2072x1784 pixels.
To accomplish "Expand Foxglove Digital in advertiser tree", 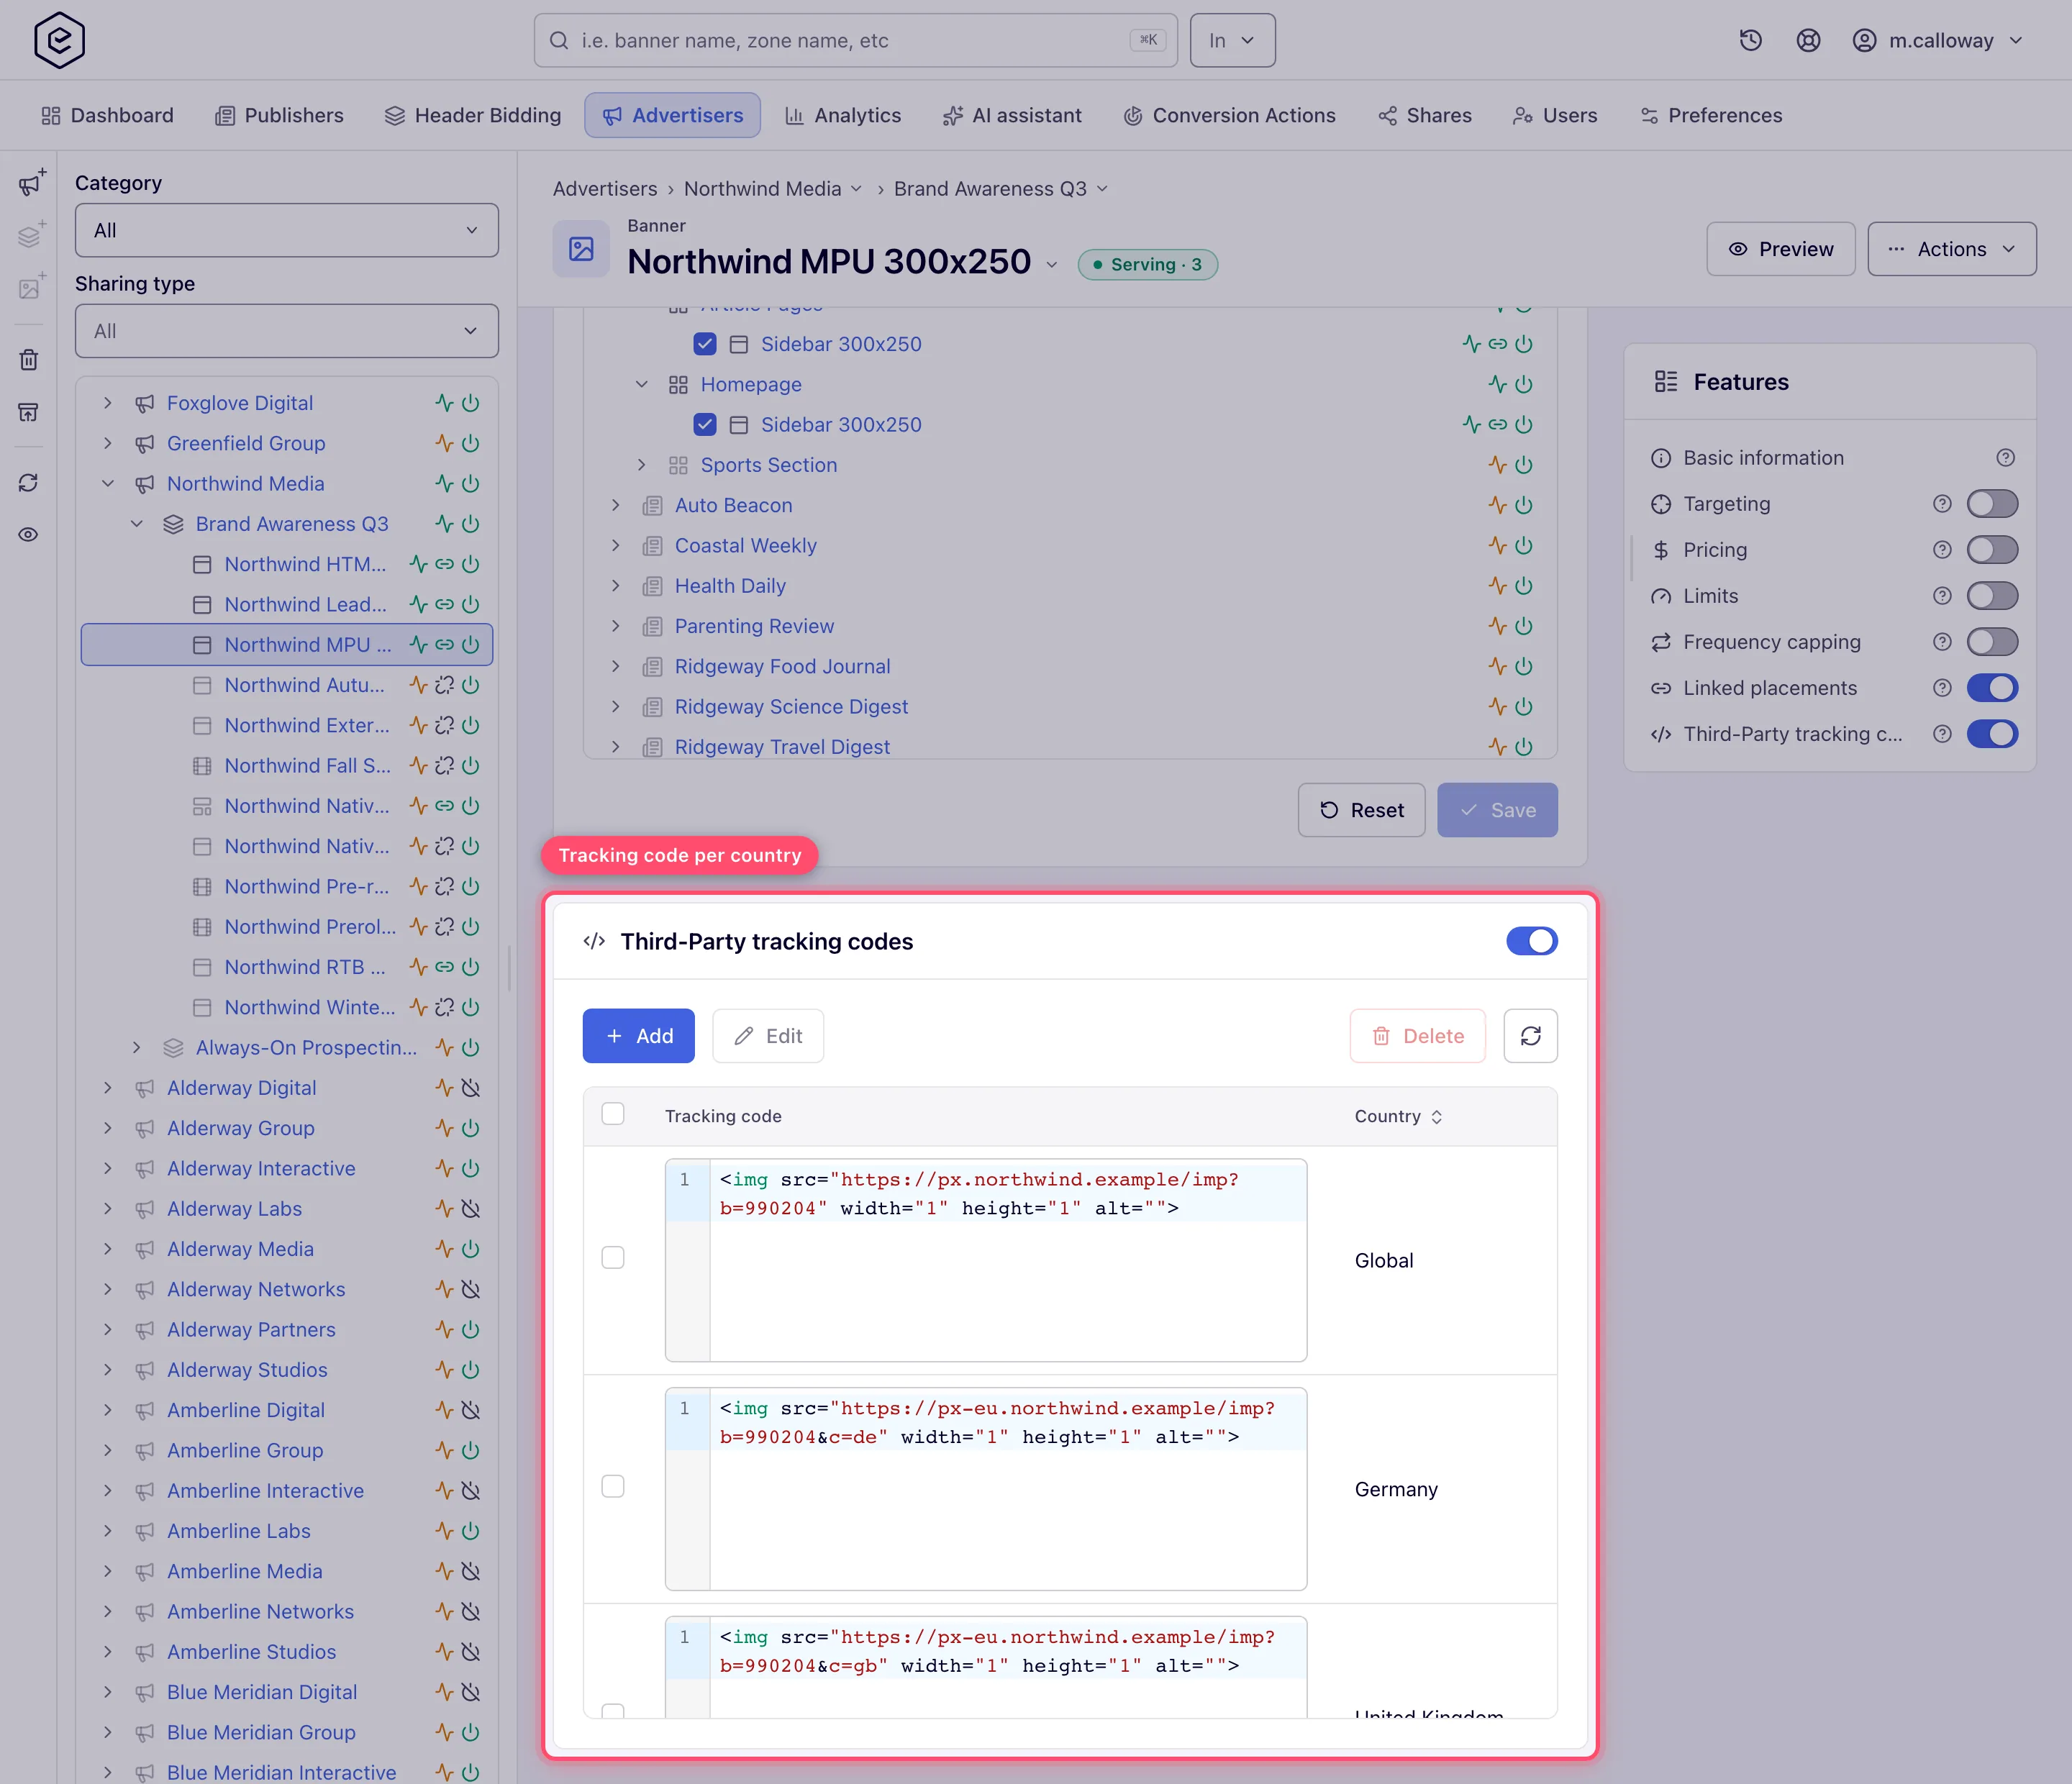I will (108, 403).
